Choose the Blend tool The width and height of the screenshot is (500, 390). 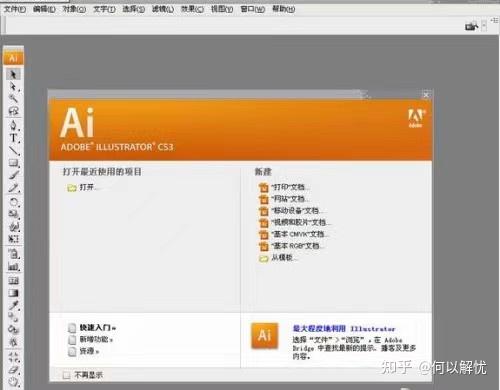(x=13, y=317)
